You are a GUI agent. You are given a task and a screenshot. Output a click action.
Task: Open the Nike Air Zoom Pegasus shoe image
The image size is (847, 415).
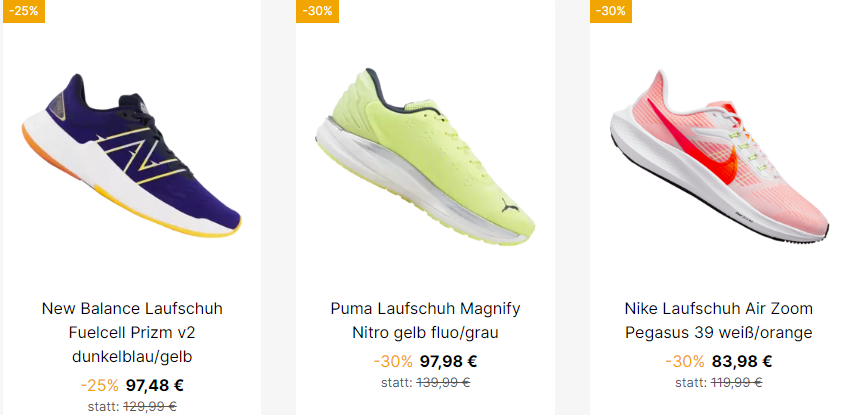coord(719,155)
